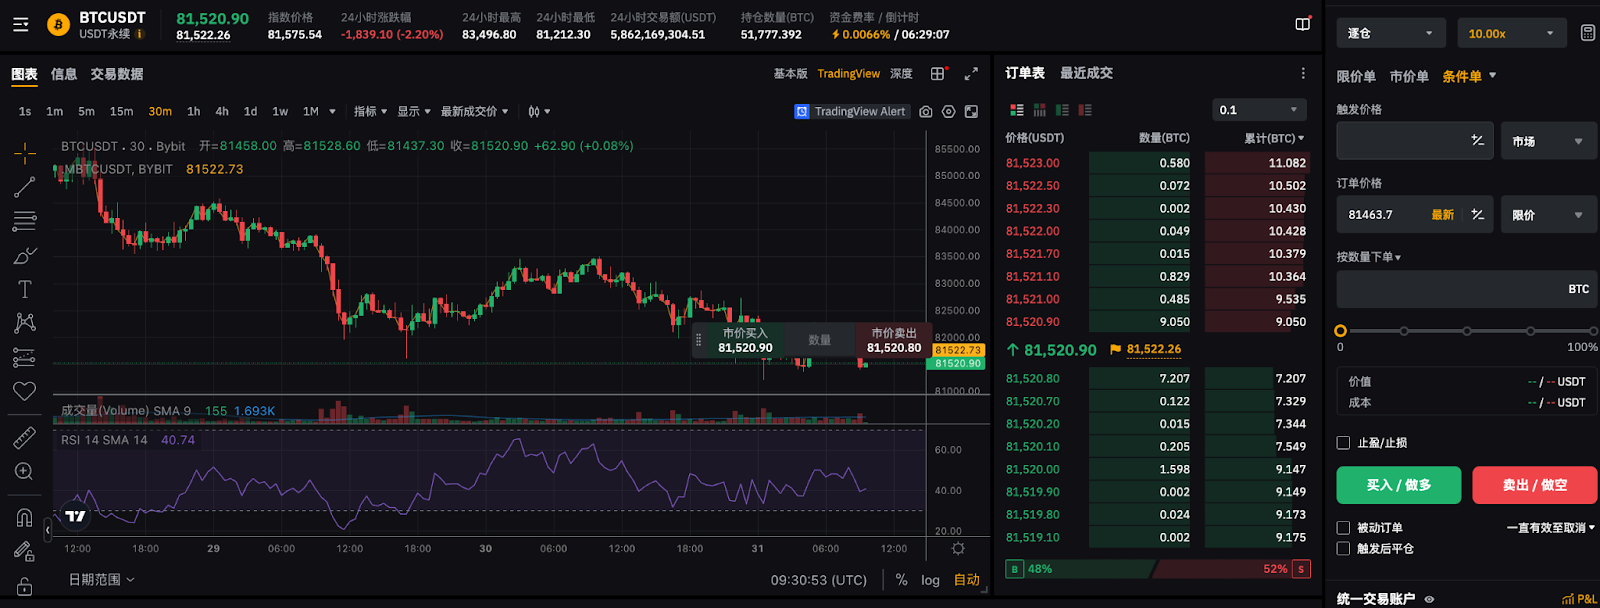Click the order quantity slider handle

[1341, 331]
